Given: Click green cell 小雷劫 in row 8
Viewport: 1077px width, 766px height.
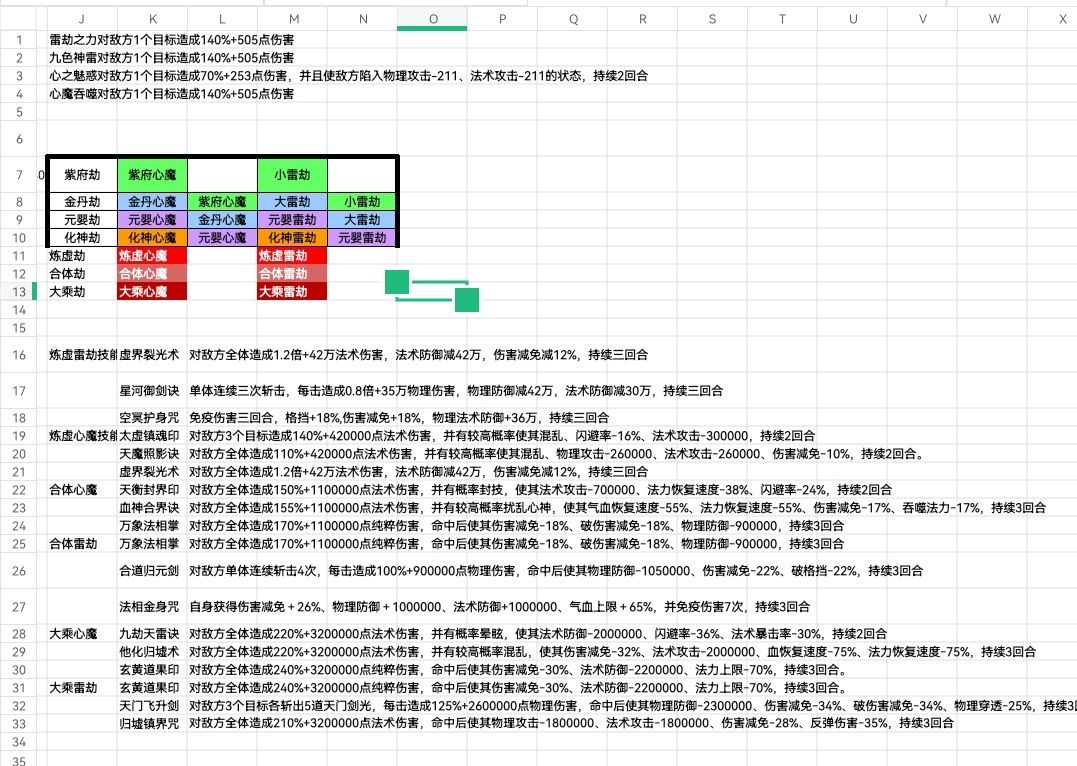Looking at the screenshot, I should [362, 202].
